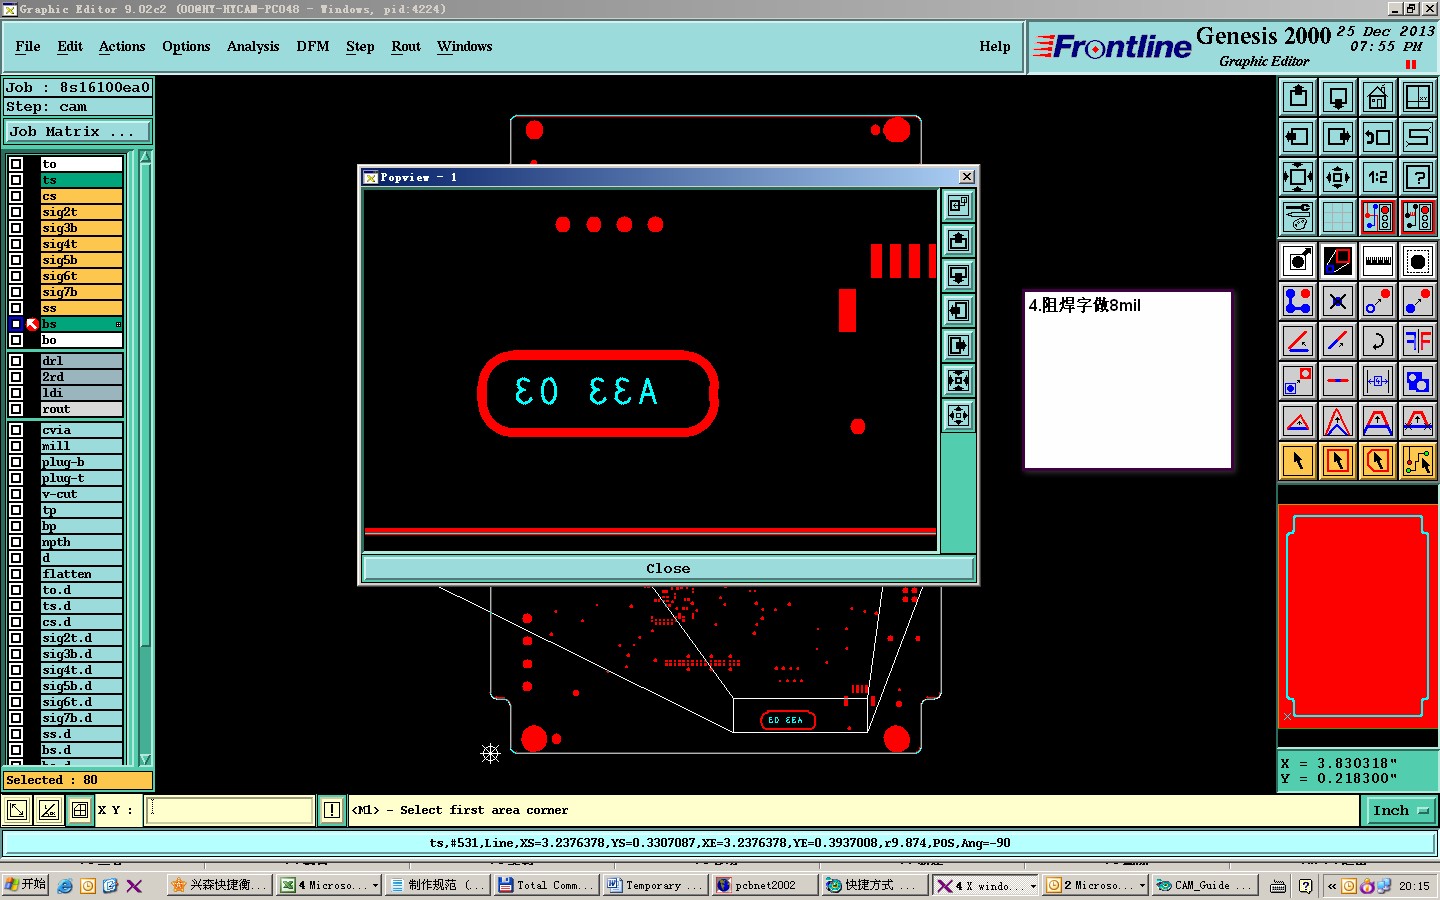Select the single-feature arrow selection tool
1440x900 pixels.
coord(1298,461)
